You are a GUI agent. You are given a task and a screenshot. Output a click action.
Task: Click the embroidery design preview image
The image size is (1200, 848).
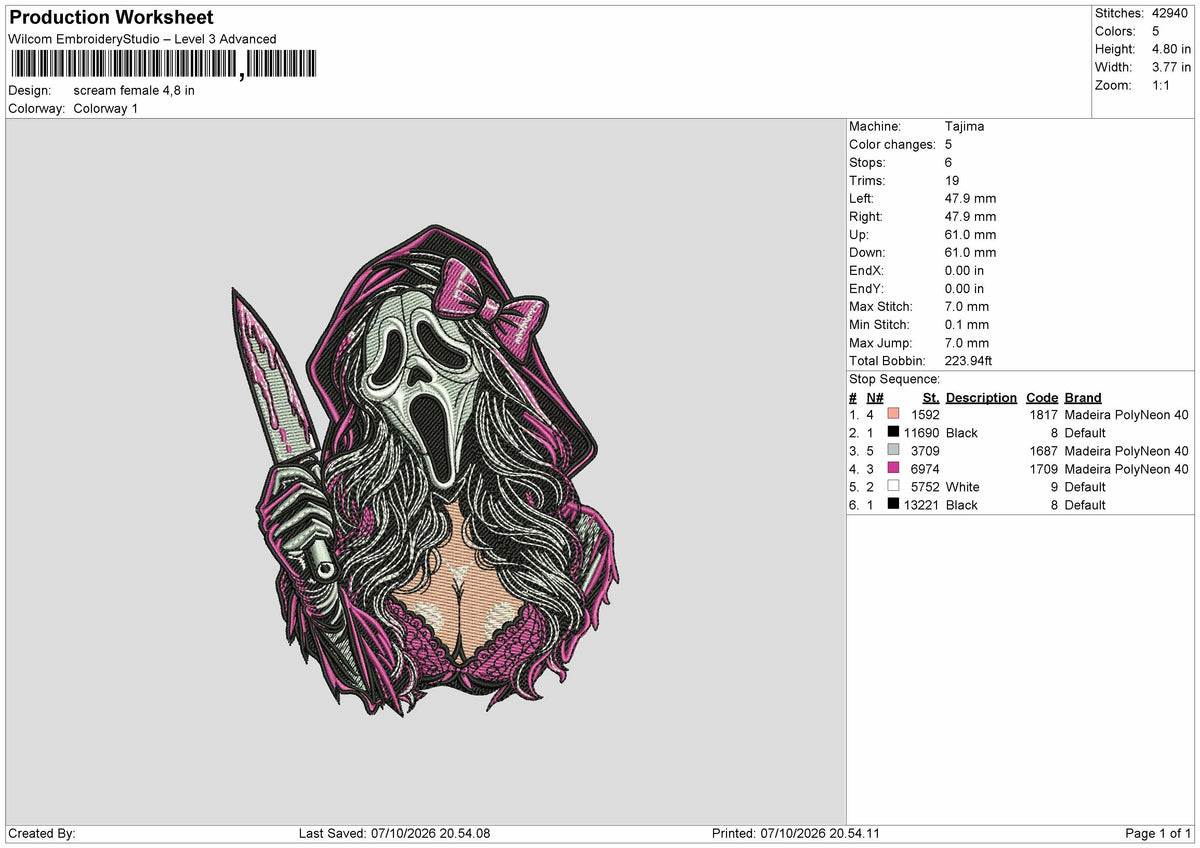pos(426,470)
